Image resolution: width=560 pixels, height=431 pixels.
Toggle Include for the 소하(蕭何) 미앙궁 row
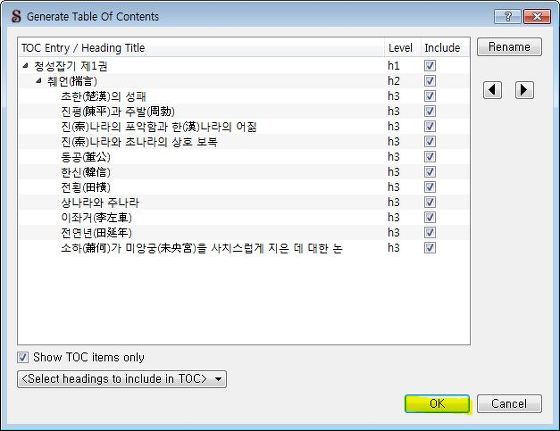[x=430, y=248]
